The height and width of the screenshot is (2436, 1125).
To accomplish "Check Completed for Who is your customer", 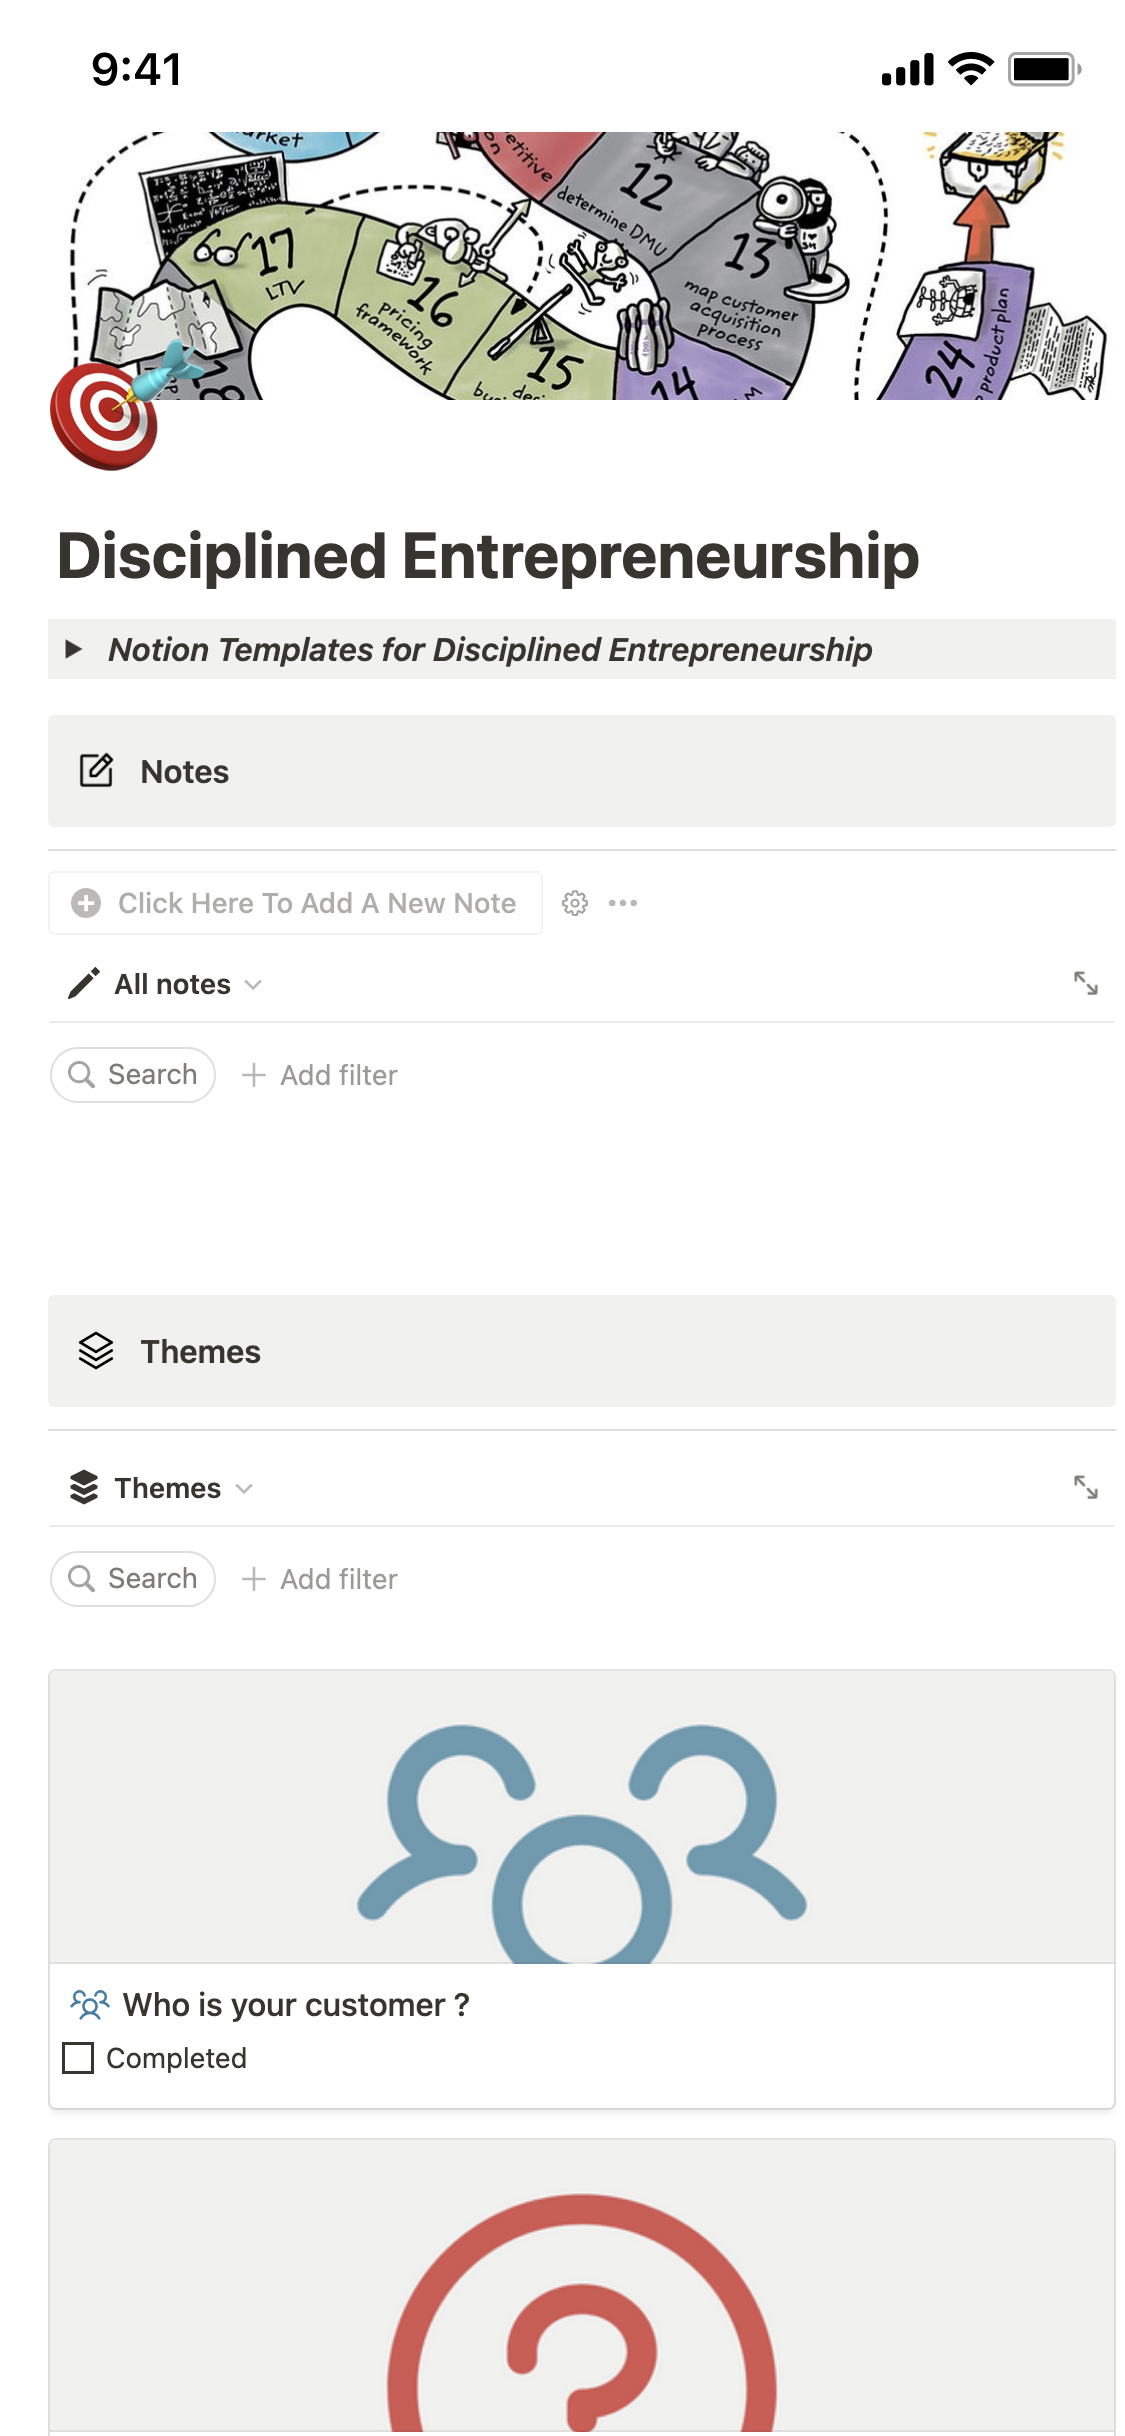I will [x=78, y=2058].
